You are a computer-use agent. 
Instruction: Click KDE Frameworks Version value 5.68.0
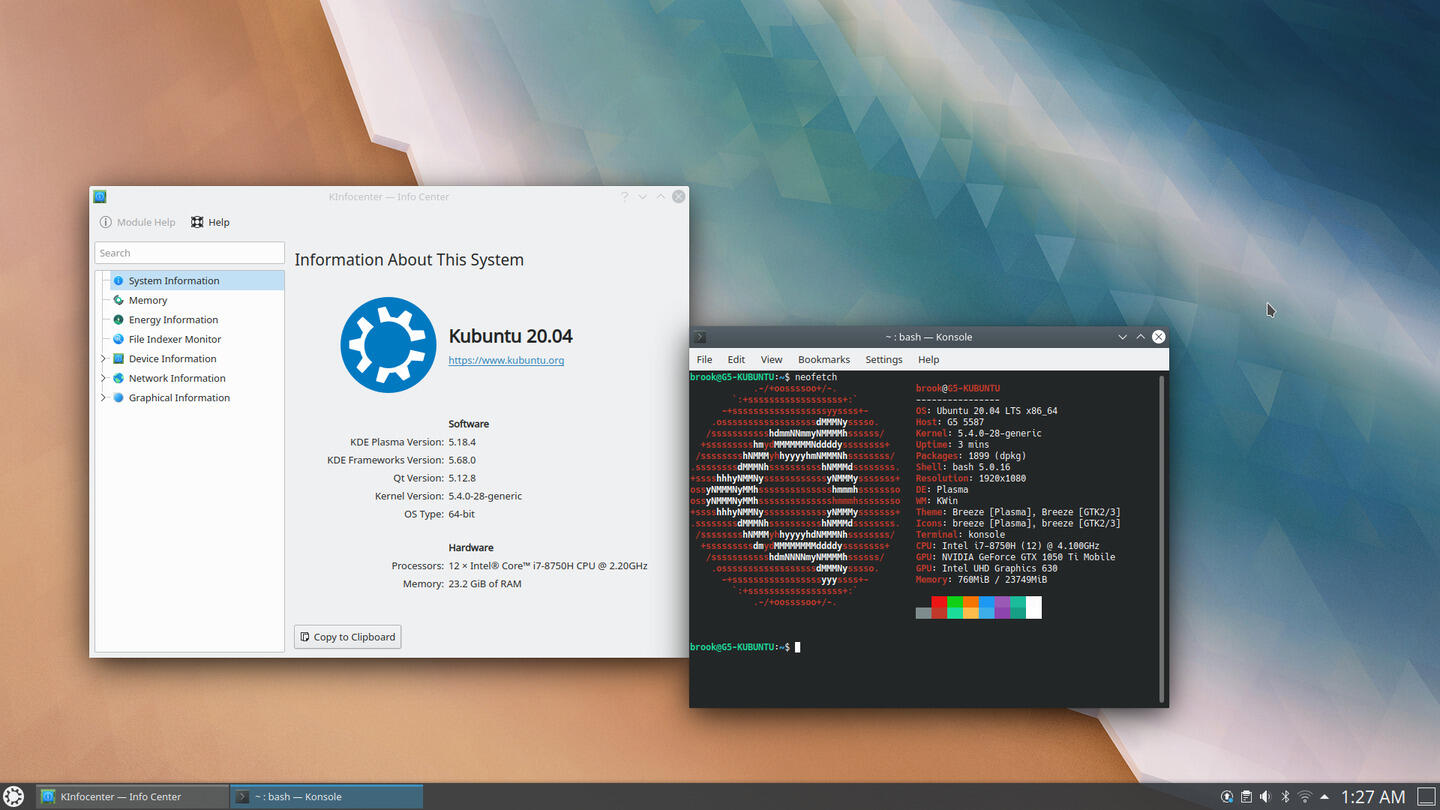pos(462,460)
